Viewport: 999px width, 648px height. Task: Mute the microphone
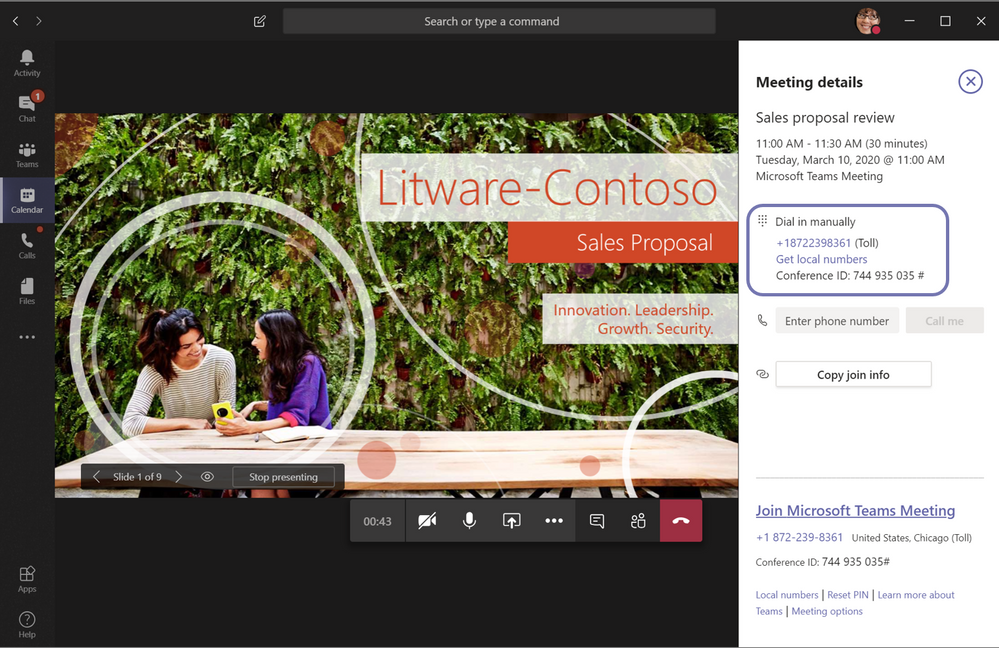(469, 521)
